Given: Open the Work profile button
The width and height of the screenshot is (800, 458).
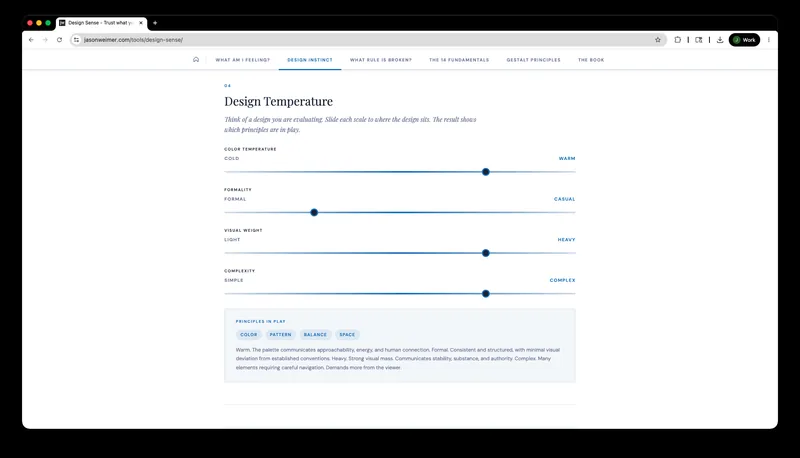Looking at the screenshot, I should click(x=744, y=40).
